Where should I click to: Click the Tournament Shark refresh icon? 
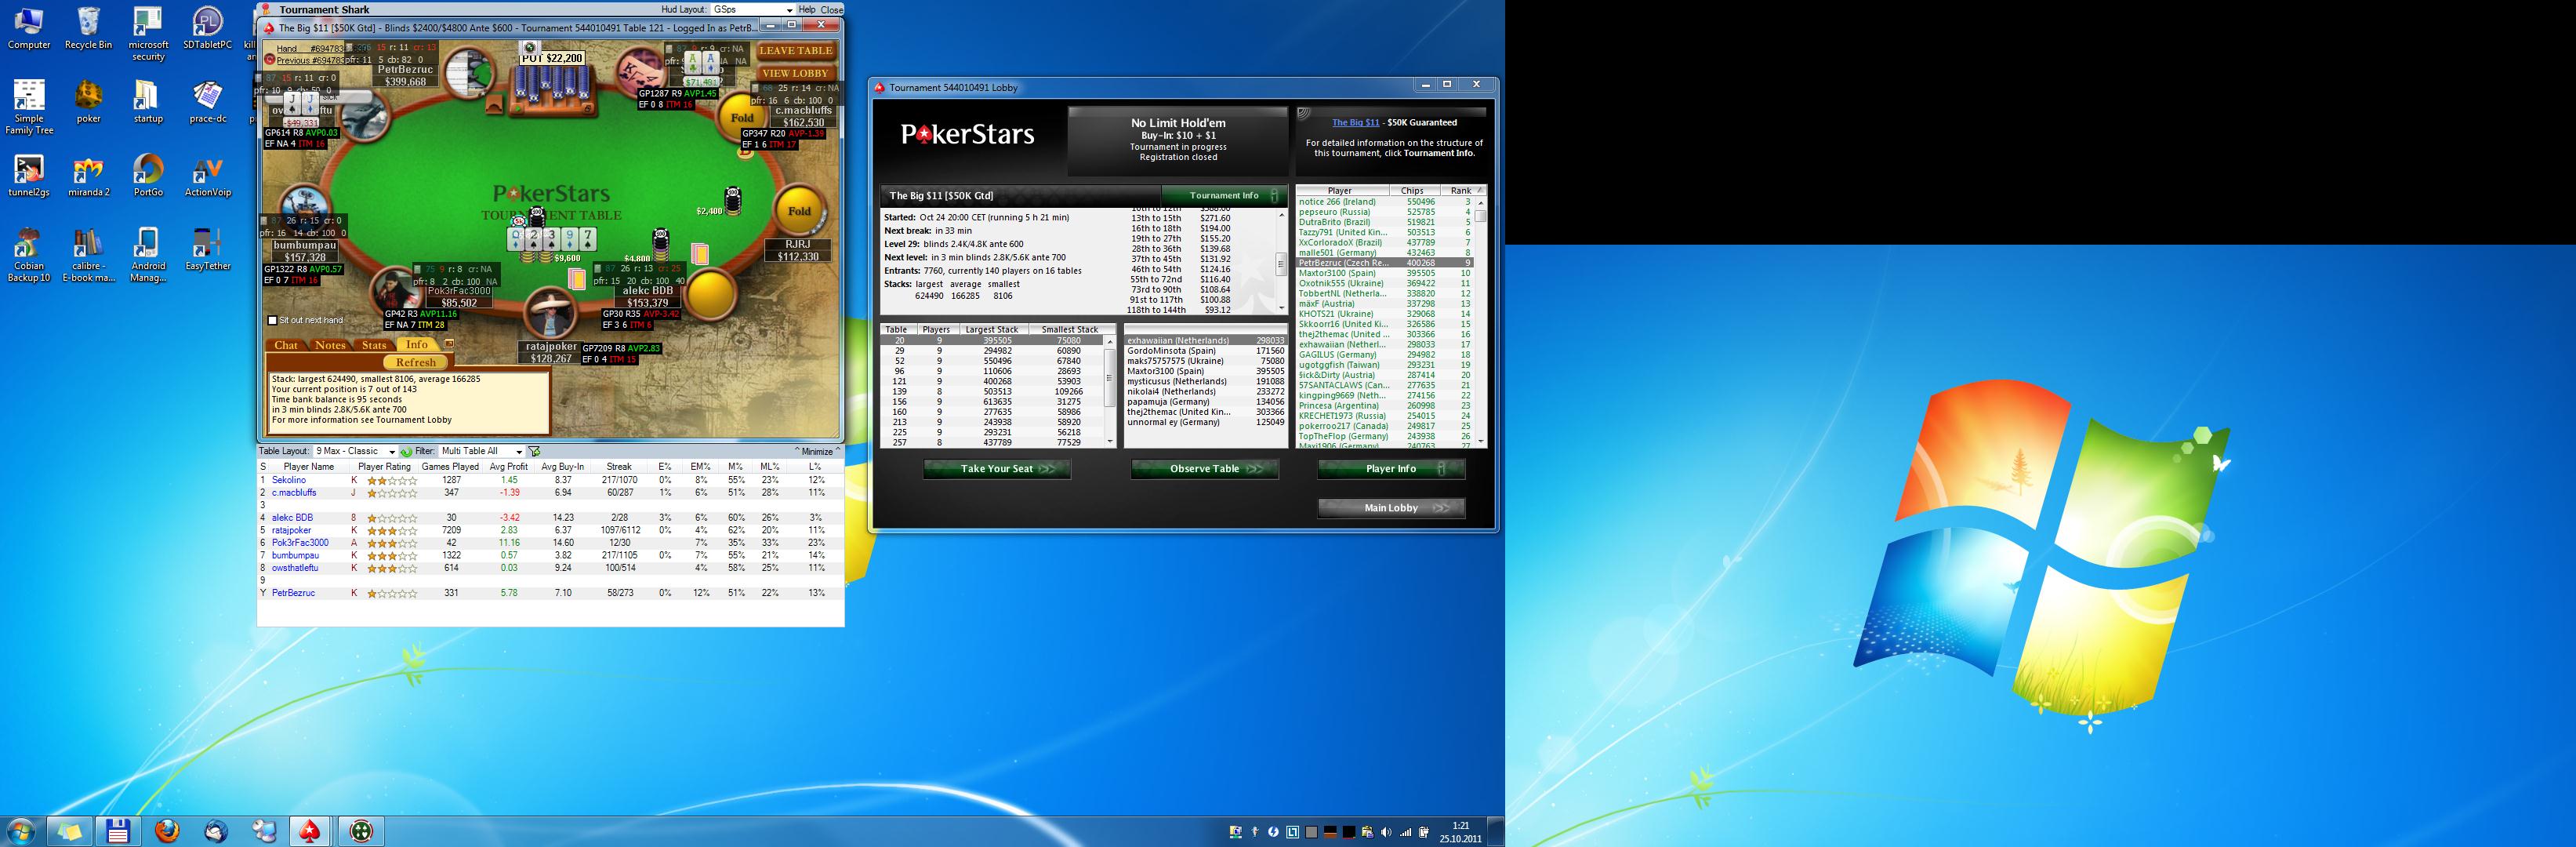pyautogui.click(x=407, y=451)
